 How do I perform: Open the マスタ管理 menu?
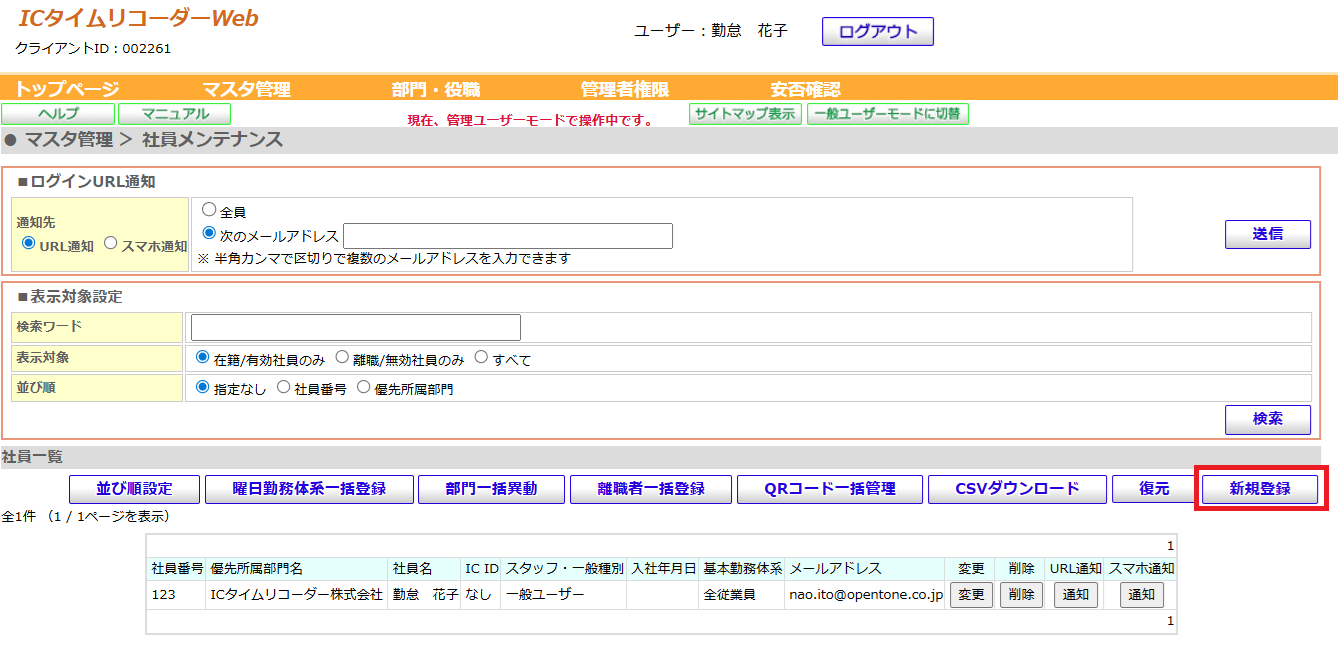pyautogui.click(x=246, y=89)
